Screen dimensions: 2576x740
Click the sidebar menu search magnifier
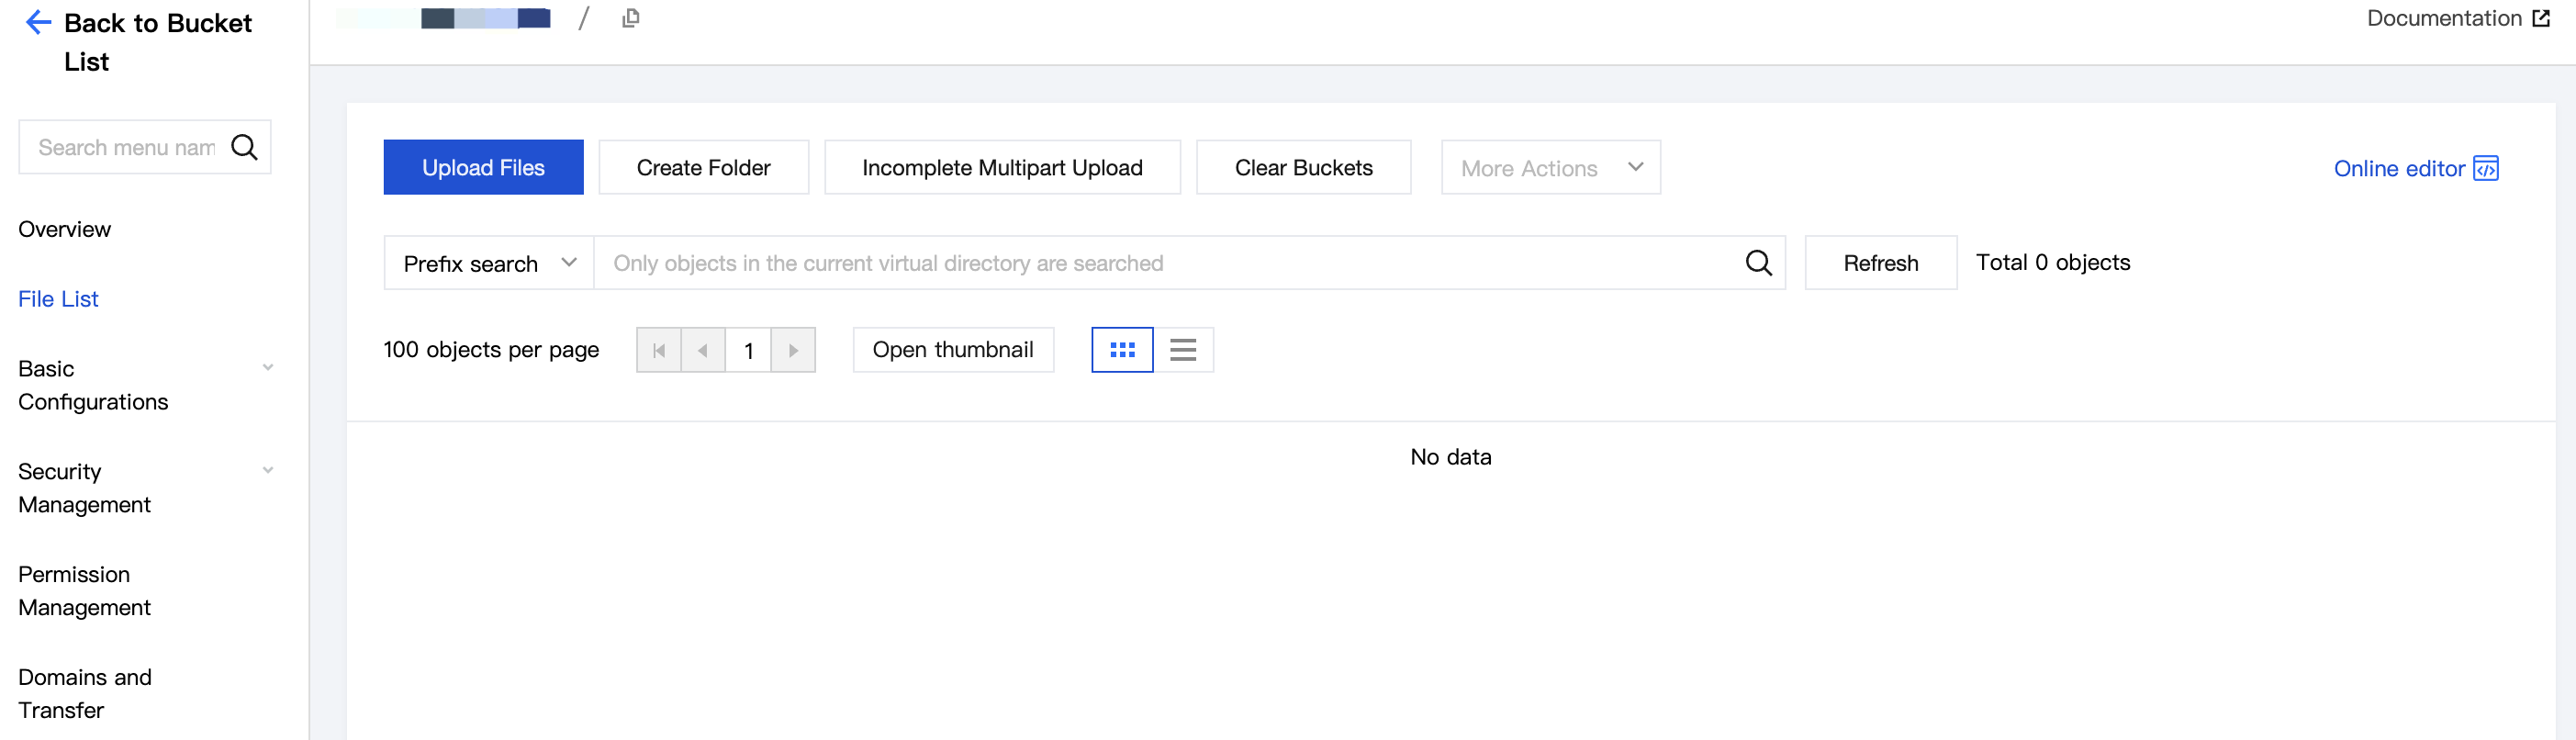pyautogui.click(x=245, y=148)
